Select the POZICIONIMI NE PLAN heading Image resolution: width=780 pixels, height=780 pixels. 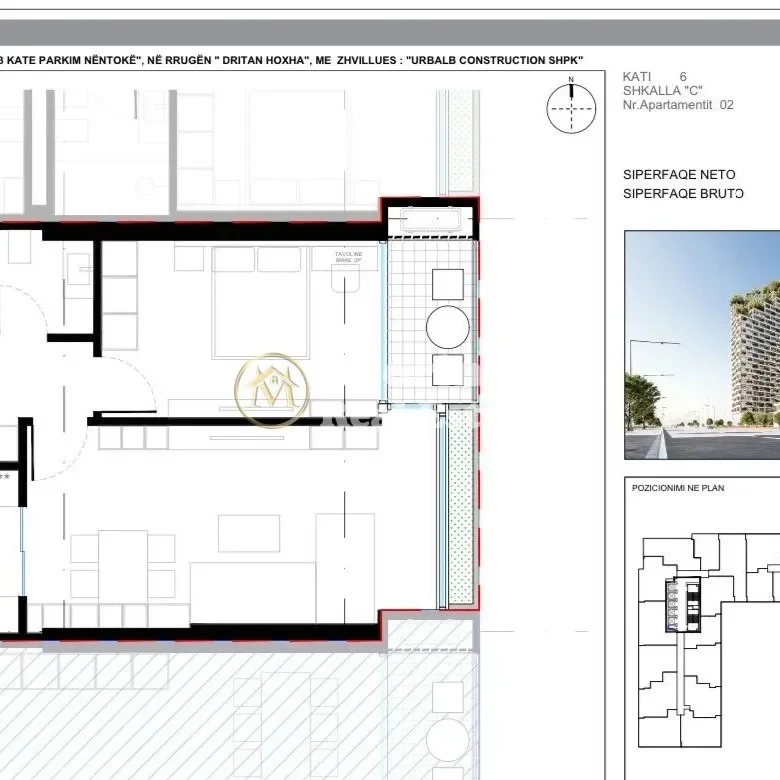(677, 488)
